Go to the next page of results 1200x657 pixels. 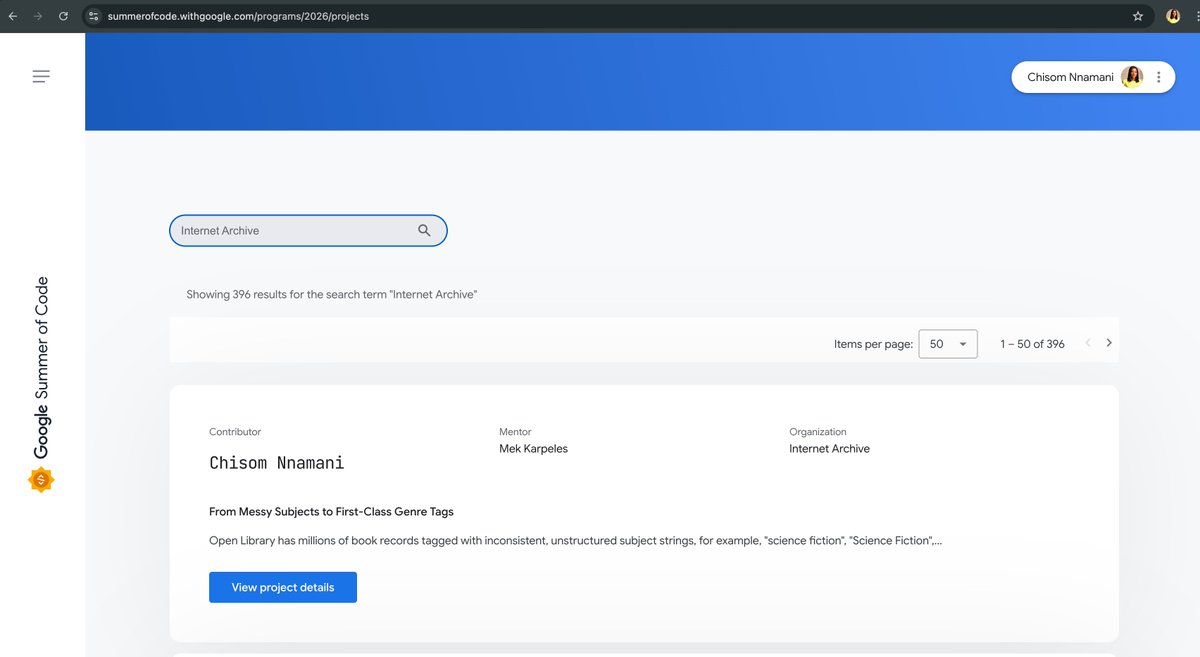pyautogui.click(x=1109, y=343)
